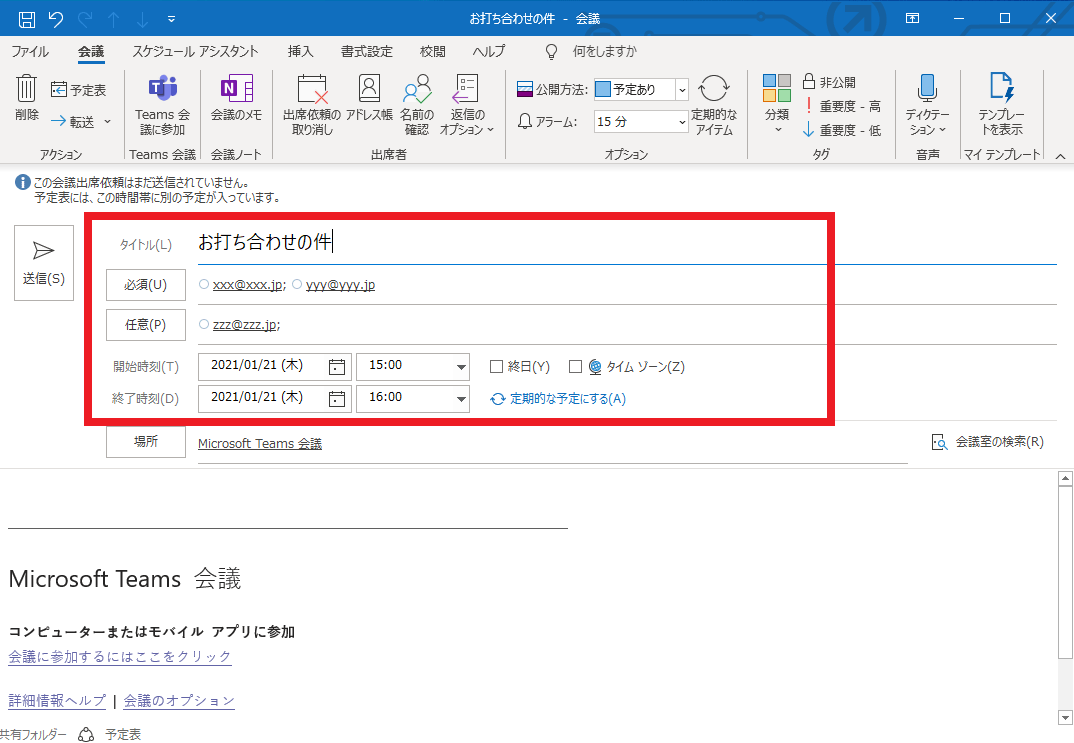Click the Redo icon in title bar
1074x743 pixels.
tap(85, 19)
